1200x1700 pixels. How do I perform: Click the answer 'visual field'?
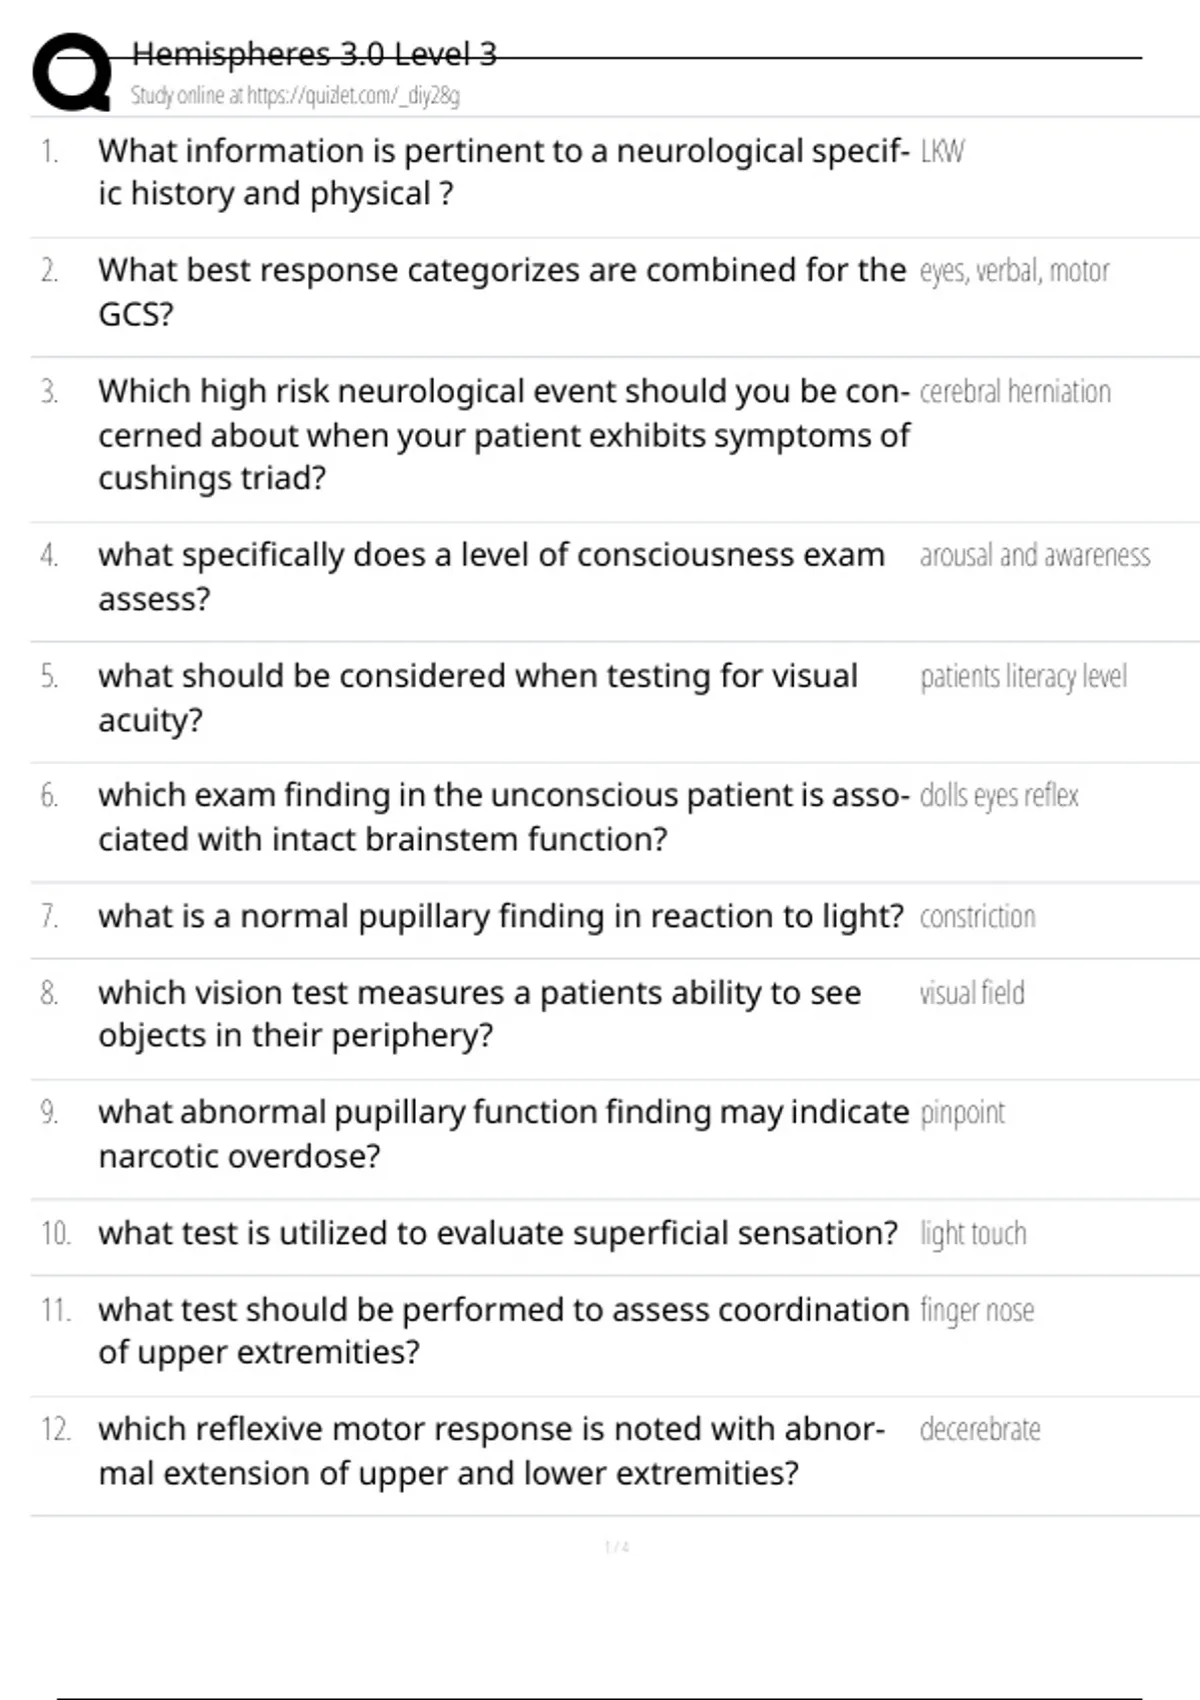[x=972, y=993]
